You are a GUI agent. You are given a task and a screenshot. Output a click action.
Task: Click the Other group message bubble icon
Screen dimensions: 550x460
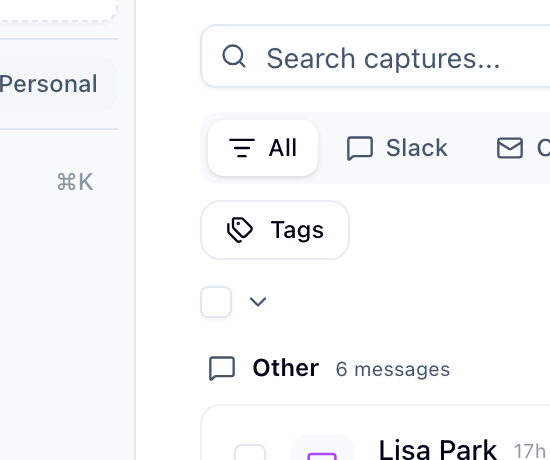coord(222,368)
